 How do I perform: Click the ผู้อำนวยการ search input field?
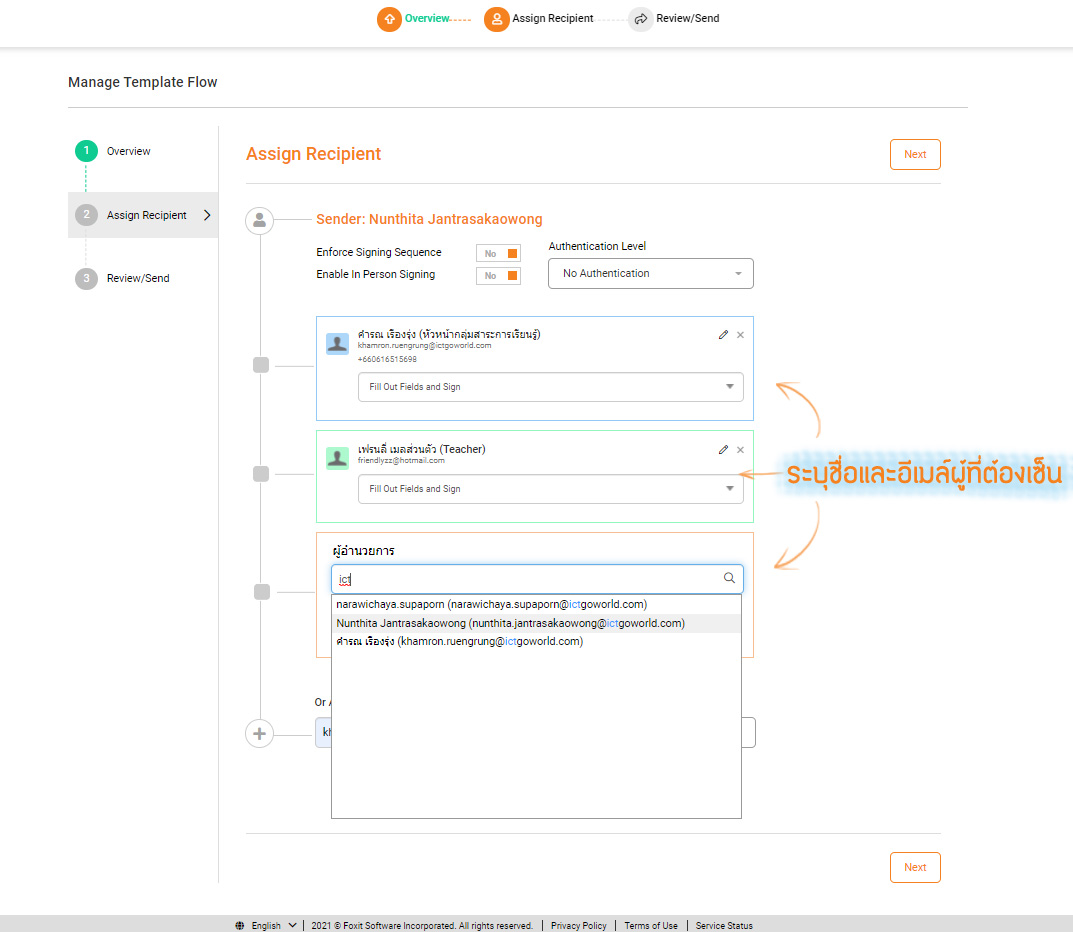point(537,579)
